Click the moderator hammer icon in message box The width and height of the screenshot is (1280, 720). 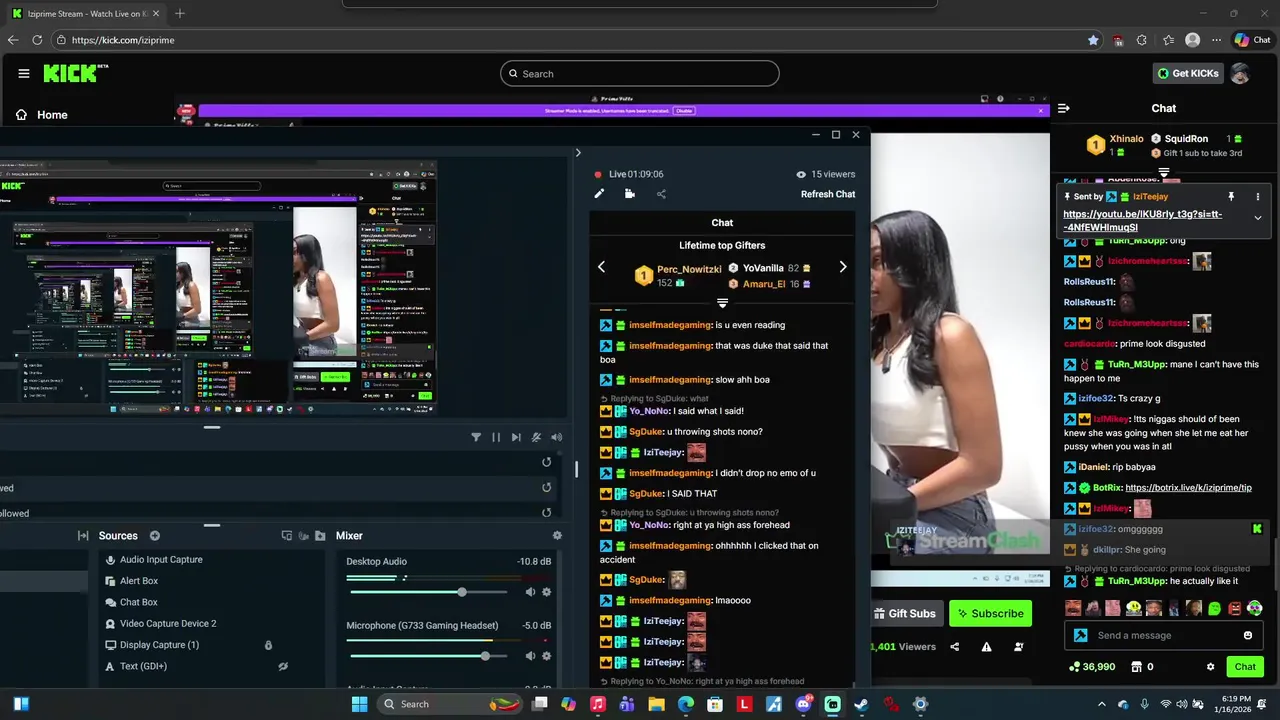click(1080, 635)
